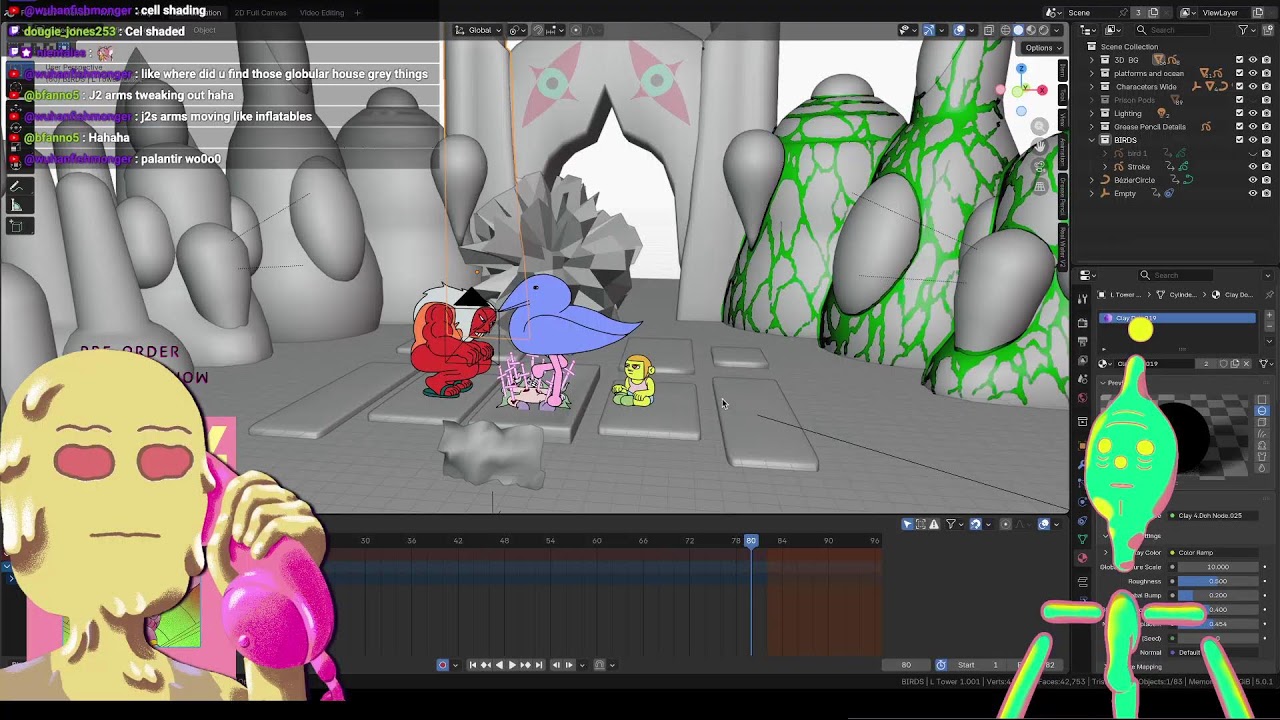
Task: Switch to Video Editing workspace tab
Action: tap(322, 12)
